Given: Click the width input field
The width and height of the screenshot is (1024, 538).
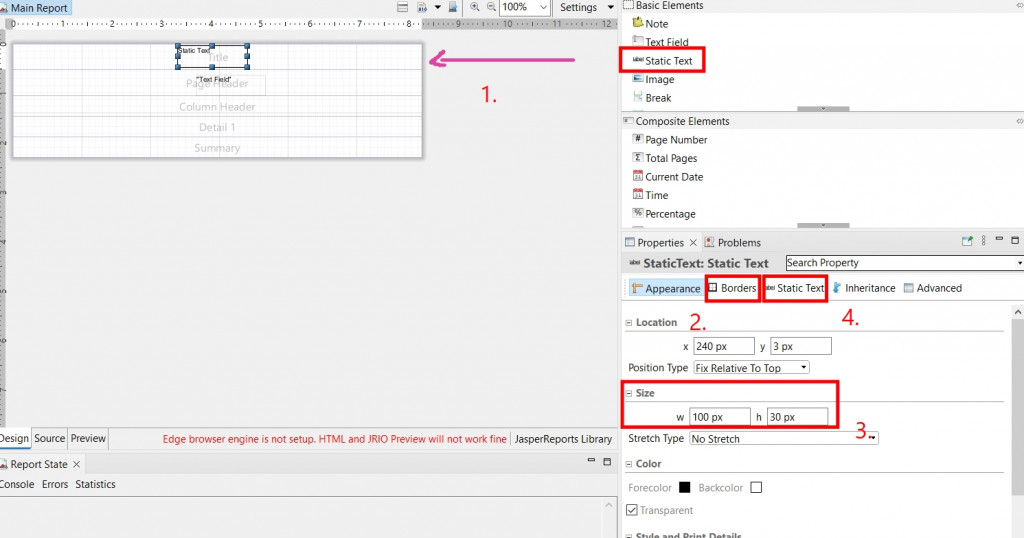Looking at the screenshot, I should click(x=720, y=417).
